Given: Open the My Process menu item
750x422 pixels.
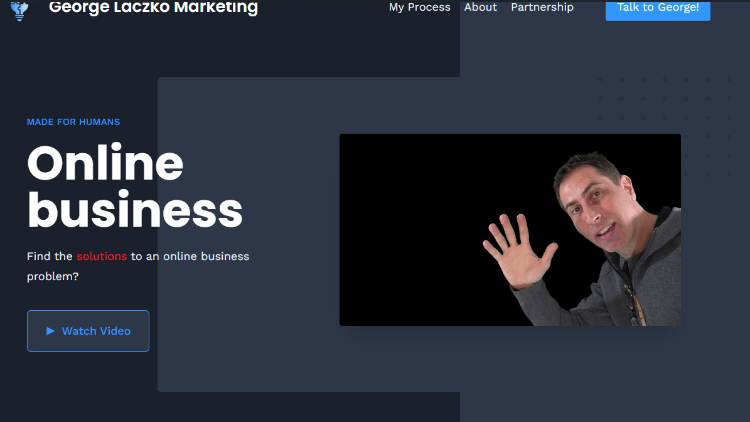Looking at the screenshot, I should tap(419, 7).
